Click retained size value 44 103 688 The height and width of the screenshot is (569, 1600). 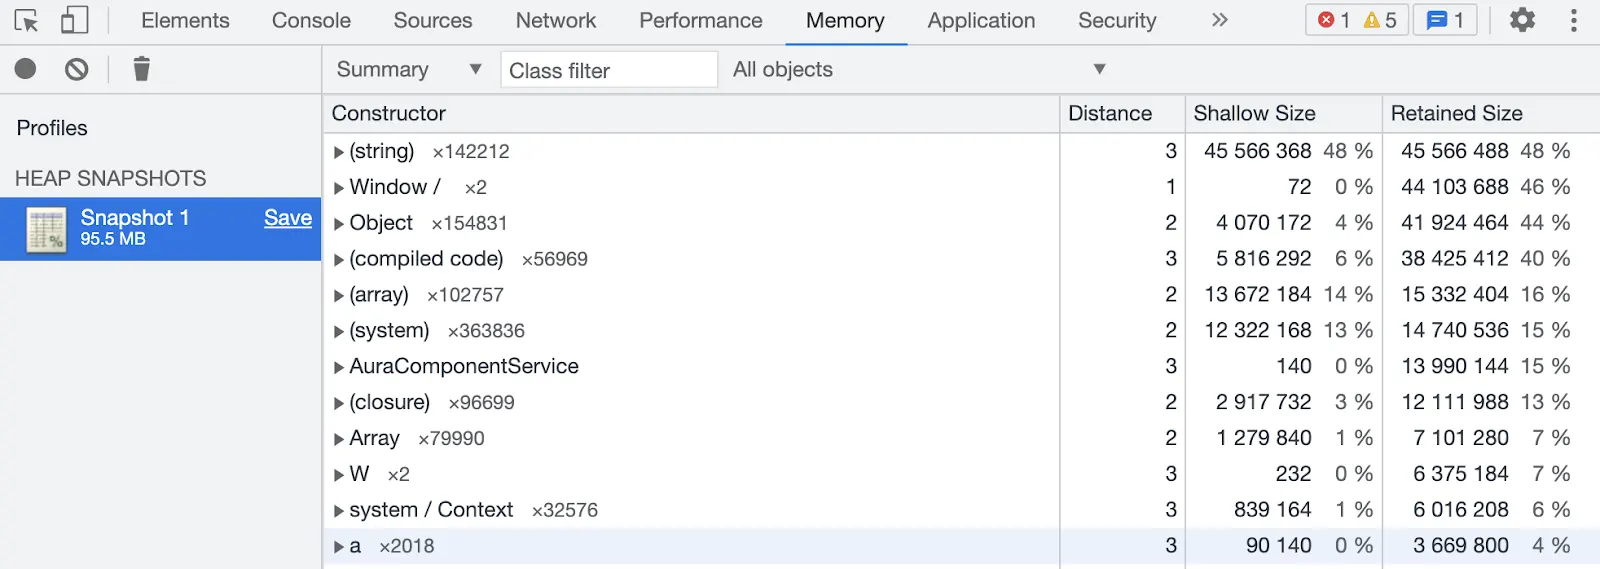coord(1455,187)
